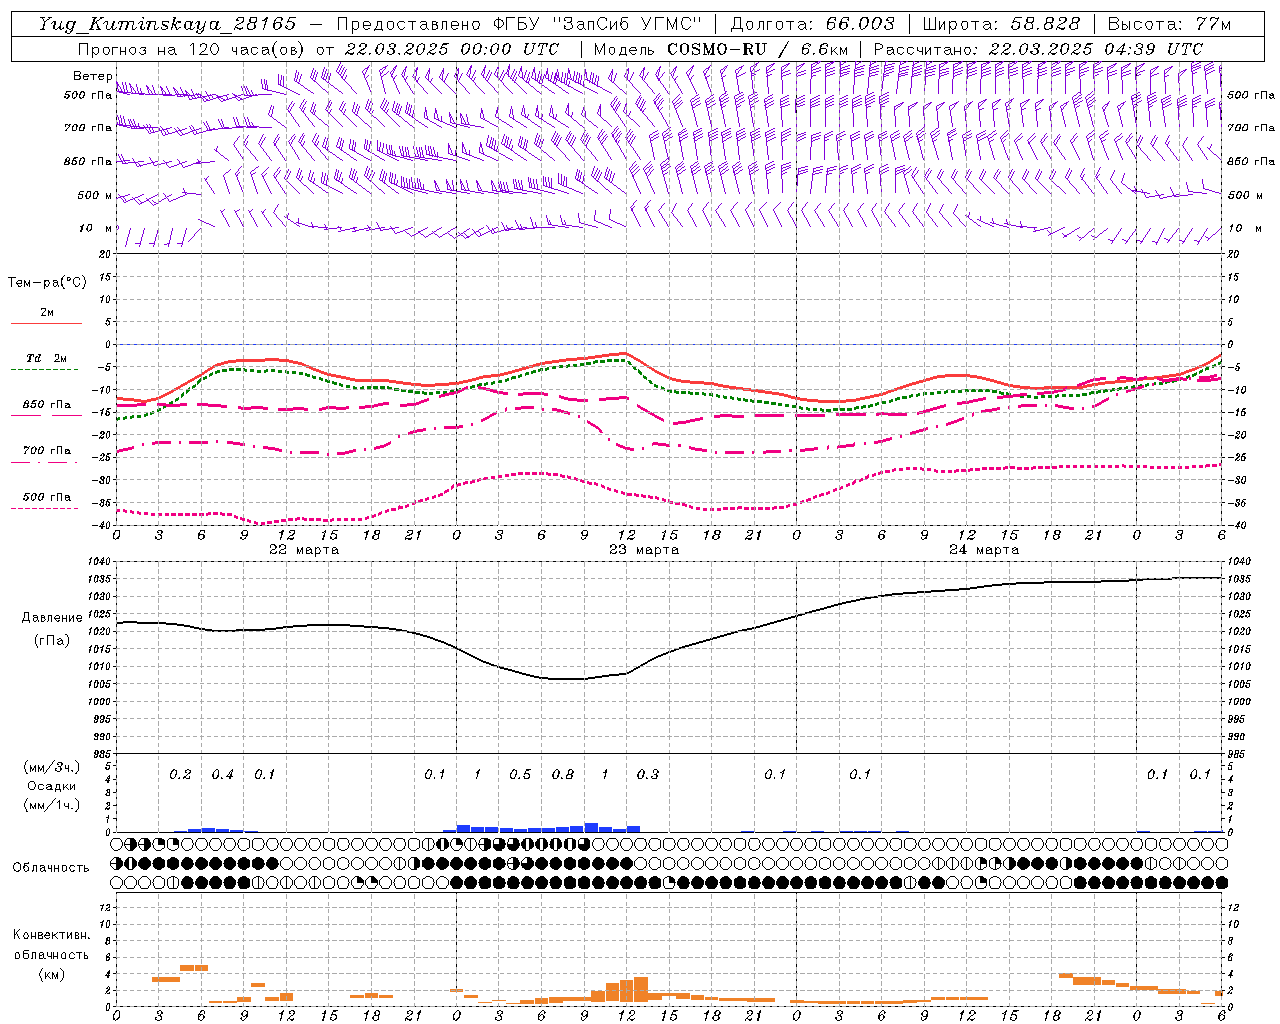Click the "(км)" unit under convective cloudiness
1280x1024 pixels.
(51, 974)
